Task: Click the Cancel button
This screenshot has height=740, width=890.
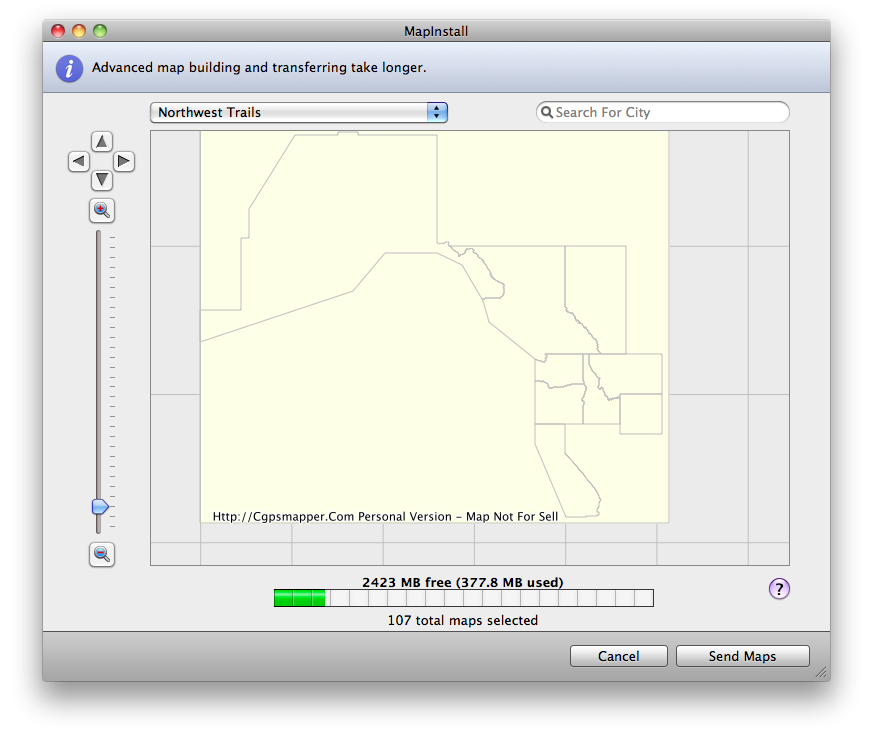Action: (618, 656)
